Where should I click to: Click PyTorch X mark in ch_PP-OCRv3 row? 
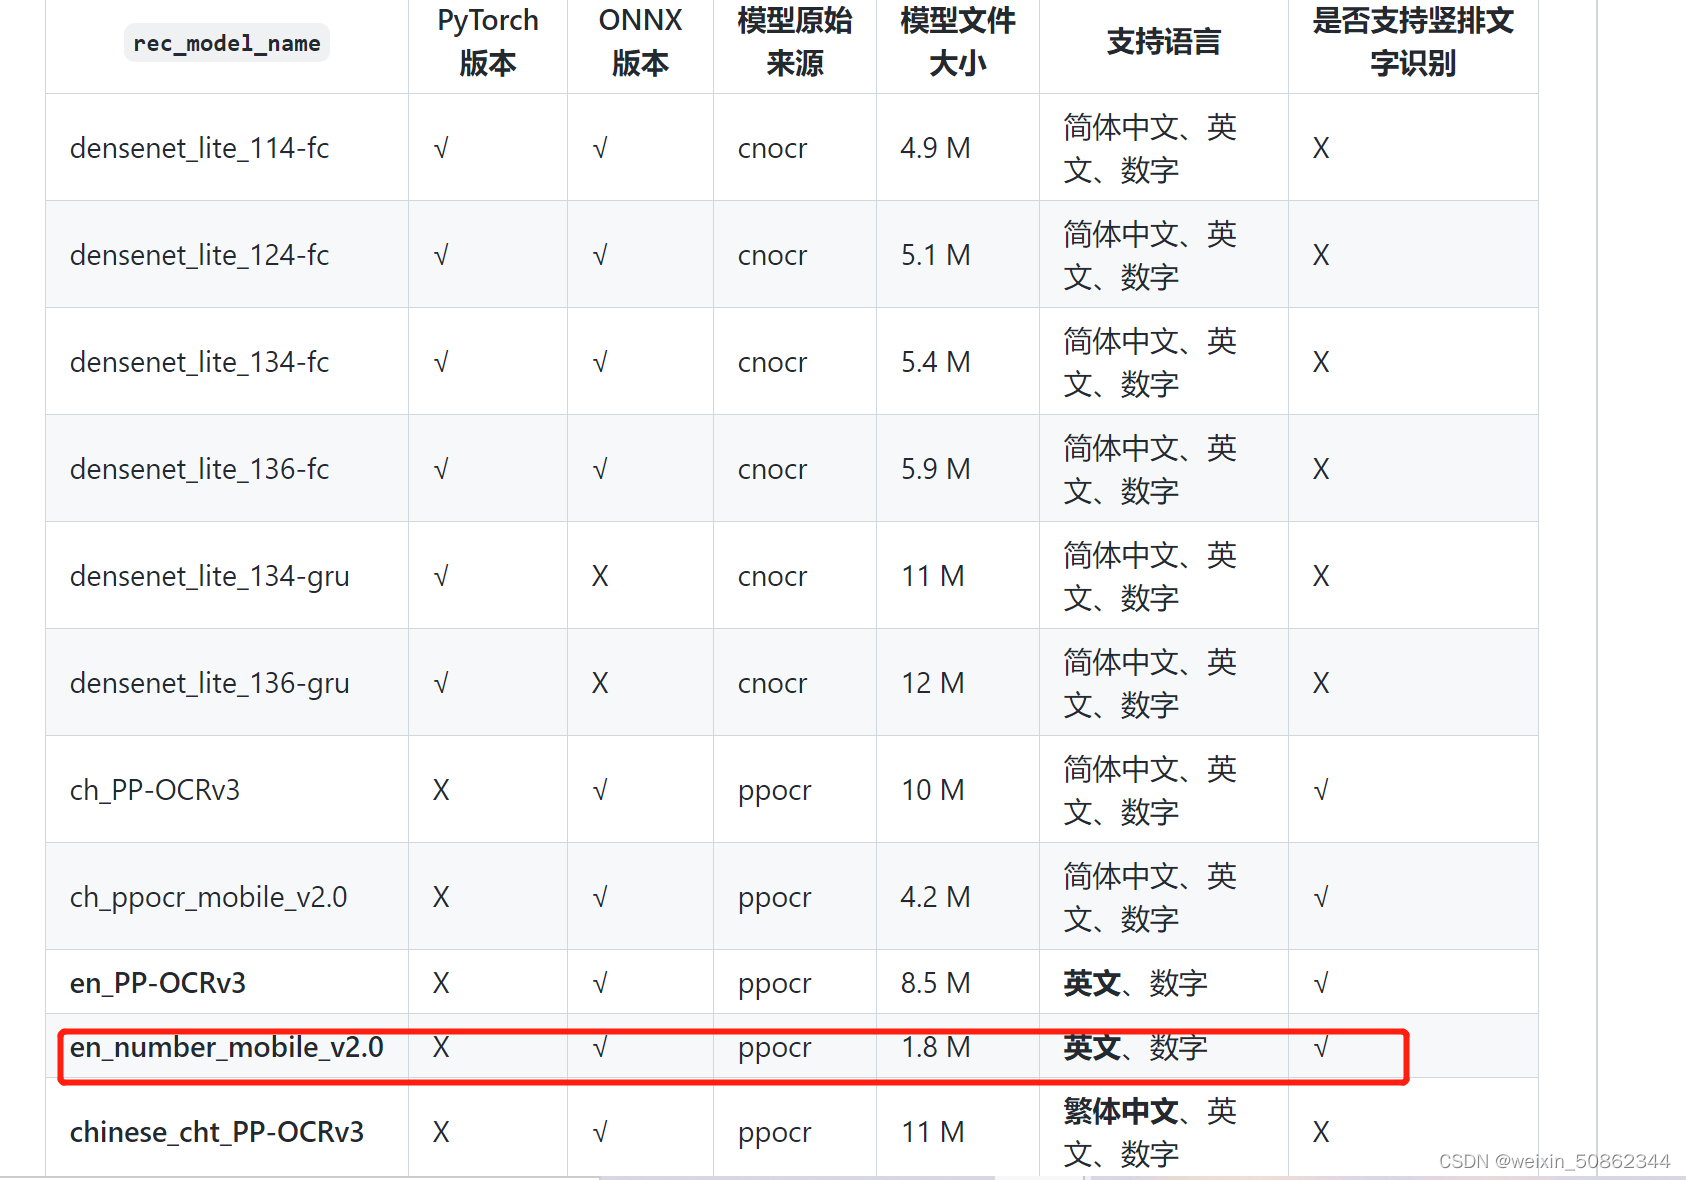pyautogui.click(x=441, y=790)
